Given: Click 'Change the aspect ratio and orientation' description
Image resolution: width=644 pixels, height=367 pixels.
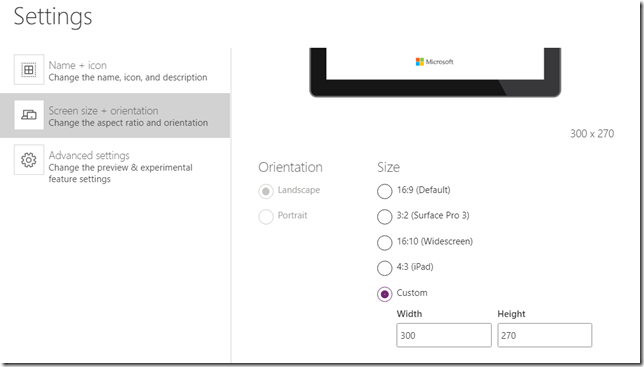Looking at the screenshot, I should [x=128, y=123].
